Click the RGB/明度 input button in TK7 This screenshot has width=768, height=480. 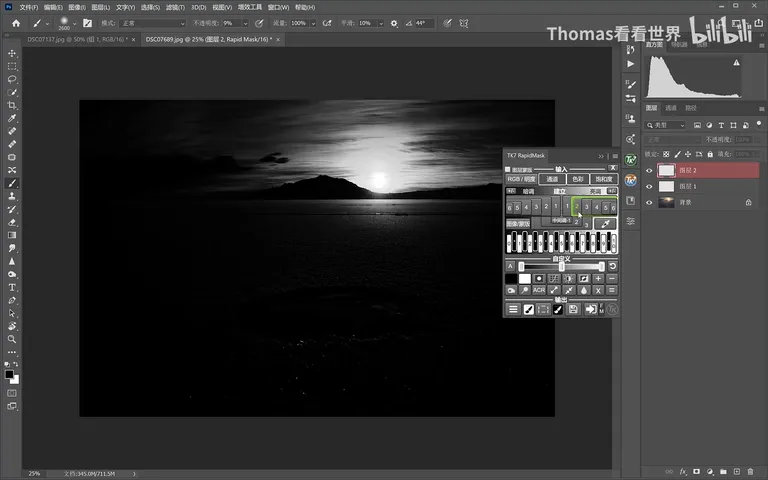(521, 179)
